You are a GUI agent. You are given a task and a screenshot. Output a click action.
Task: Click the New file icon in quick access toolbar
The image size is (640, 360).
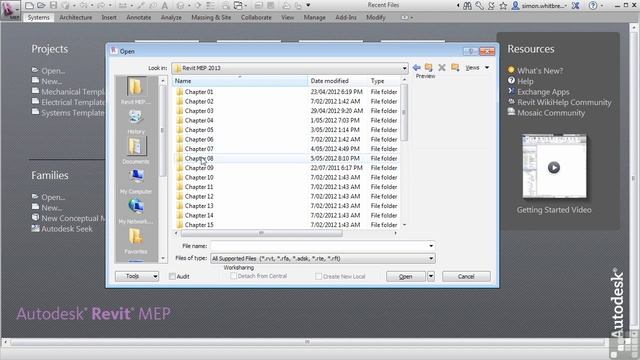[x=29, y=5]
